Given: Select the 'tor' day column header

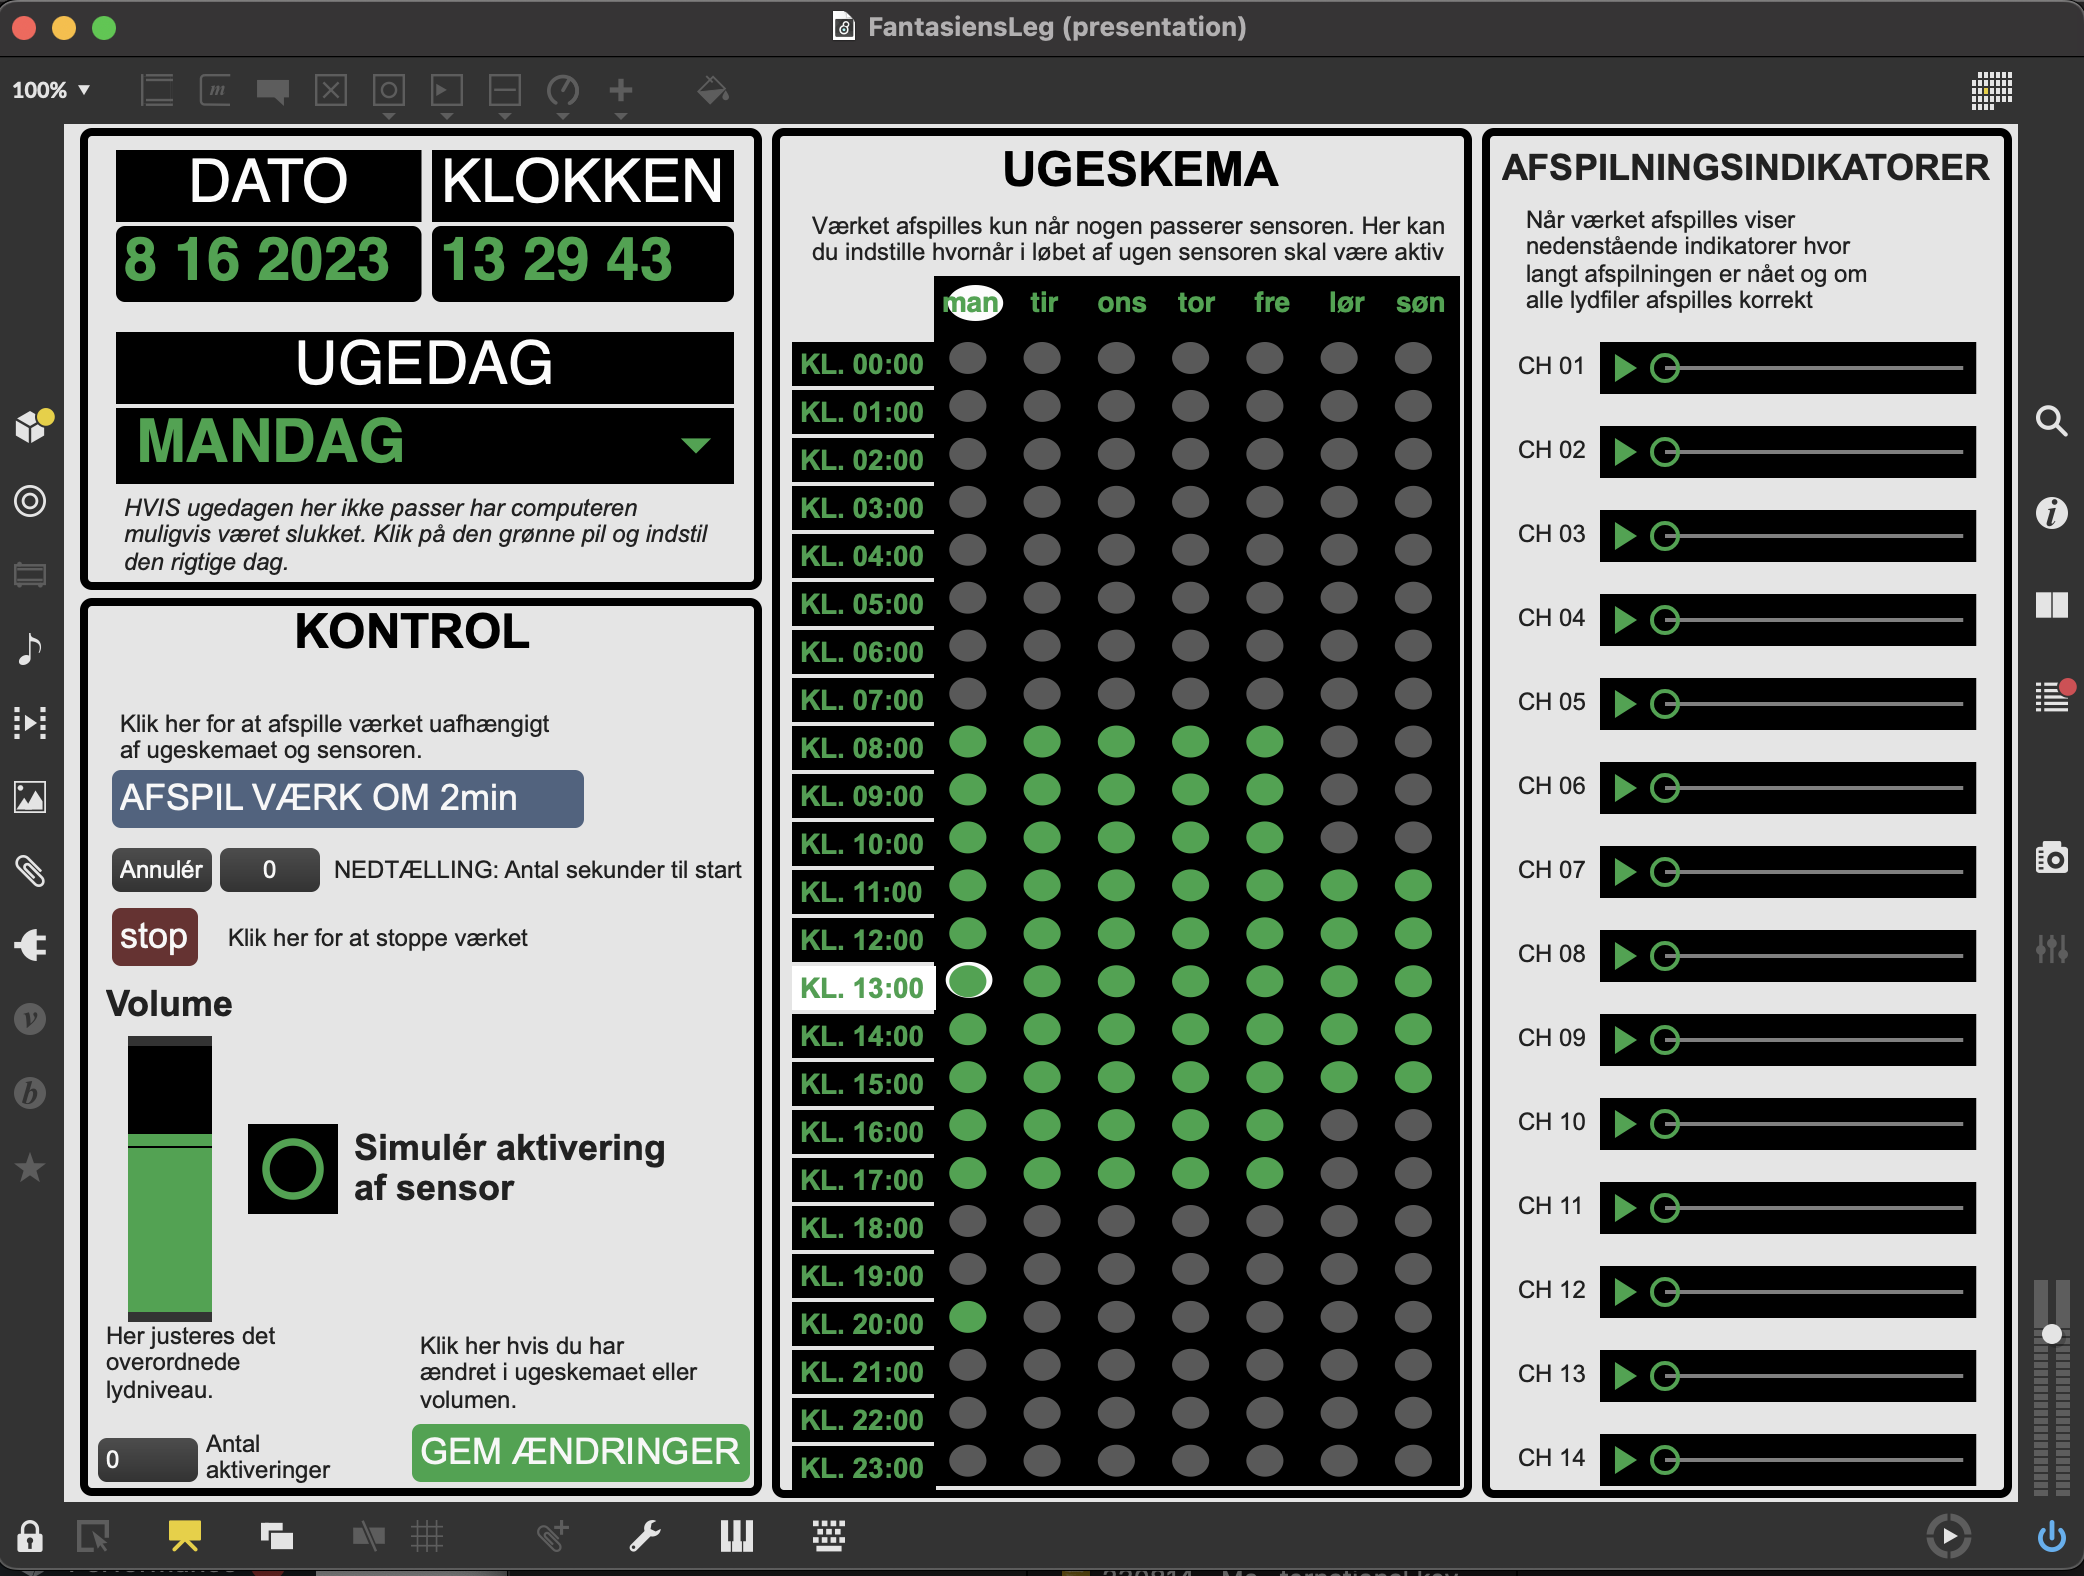Looking at the screenshot, I should point(1196,302).
